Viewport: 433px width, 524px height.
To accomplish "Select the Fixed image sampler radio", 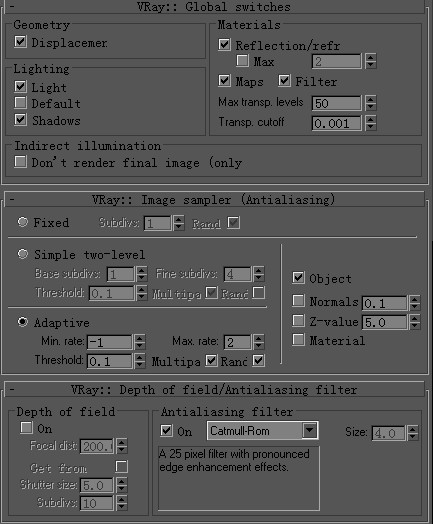I will (x=22, y=222).
